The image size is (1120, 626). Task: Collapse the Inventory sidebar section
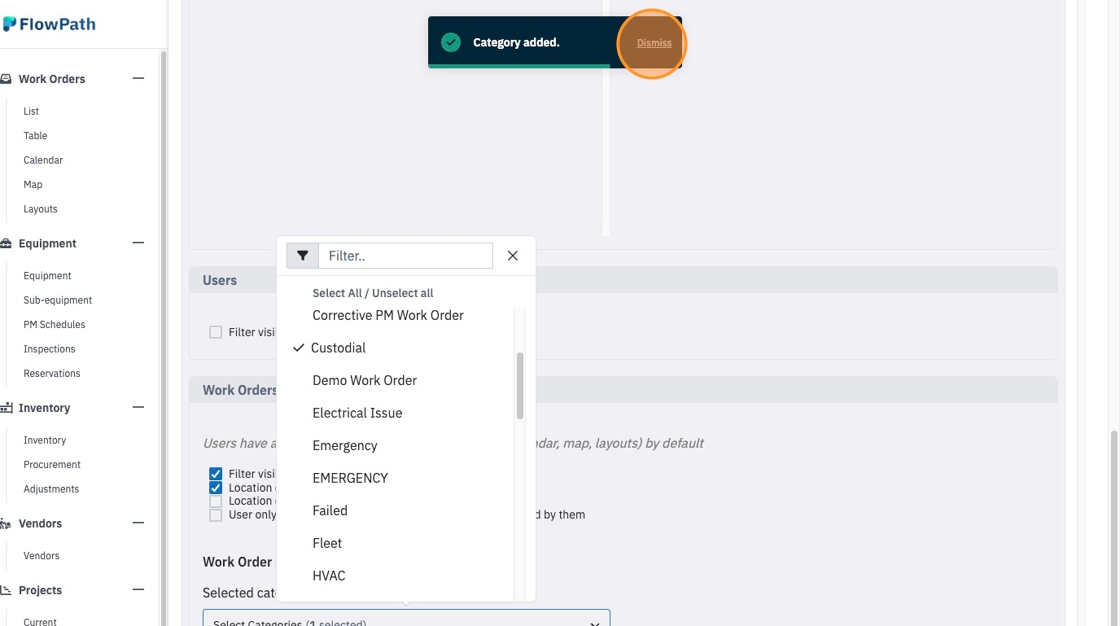click(139, 407)
